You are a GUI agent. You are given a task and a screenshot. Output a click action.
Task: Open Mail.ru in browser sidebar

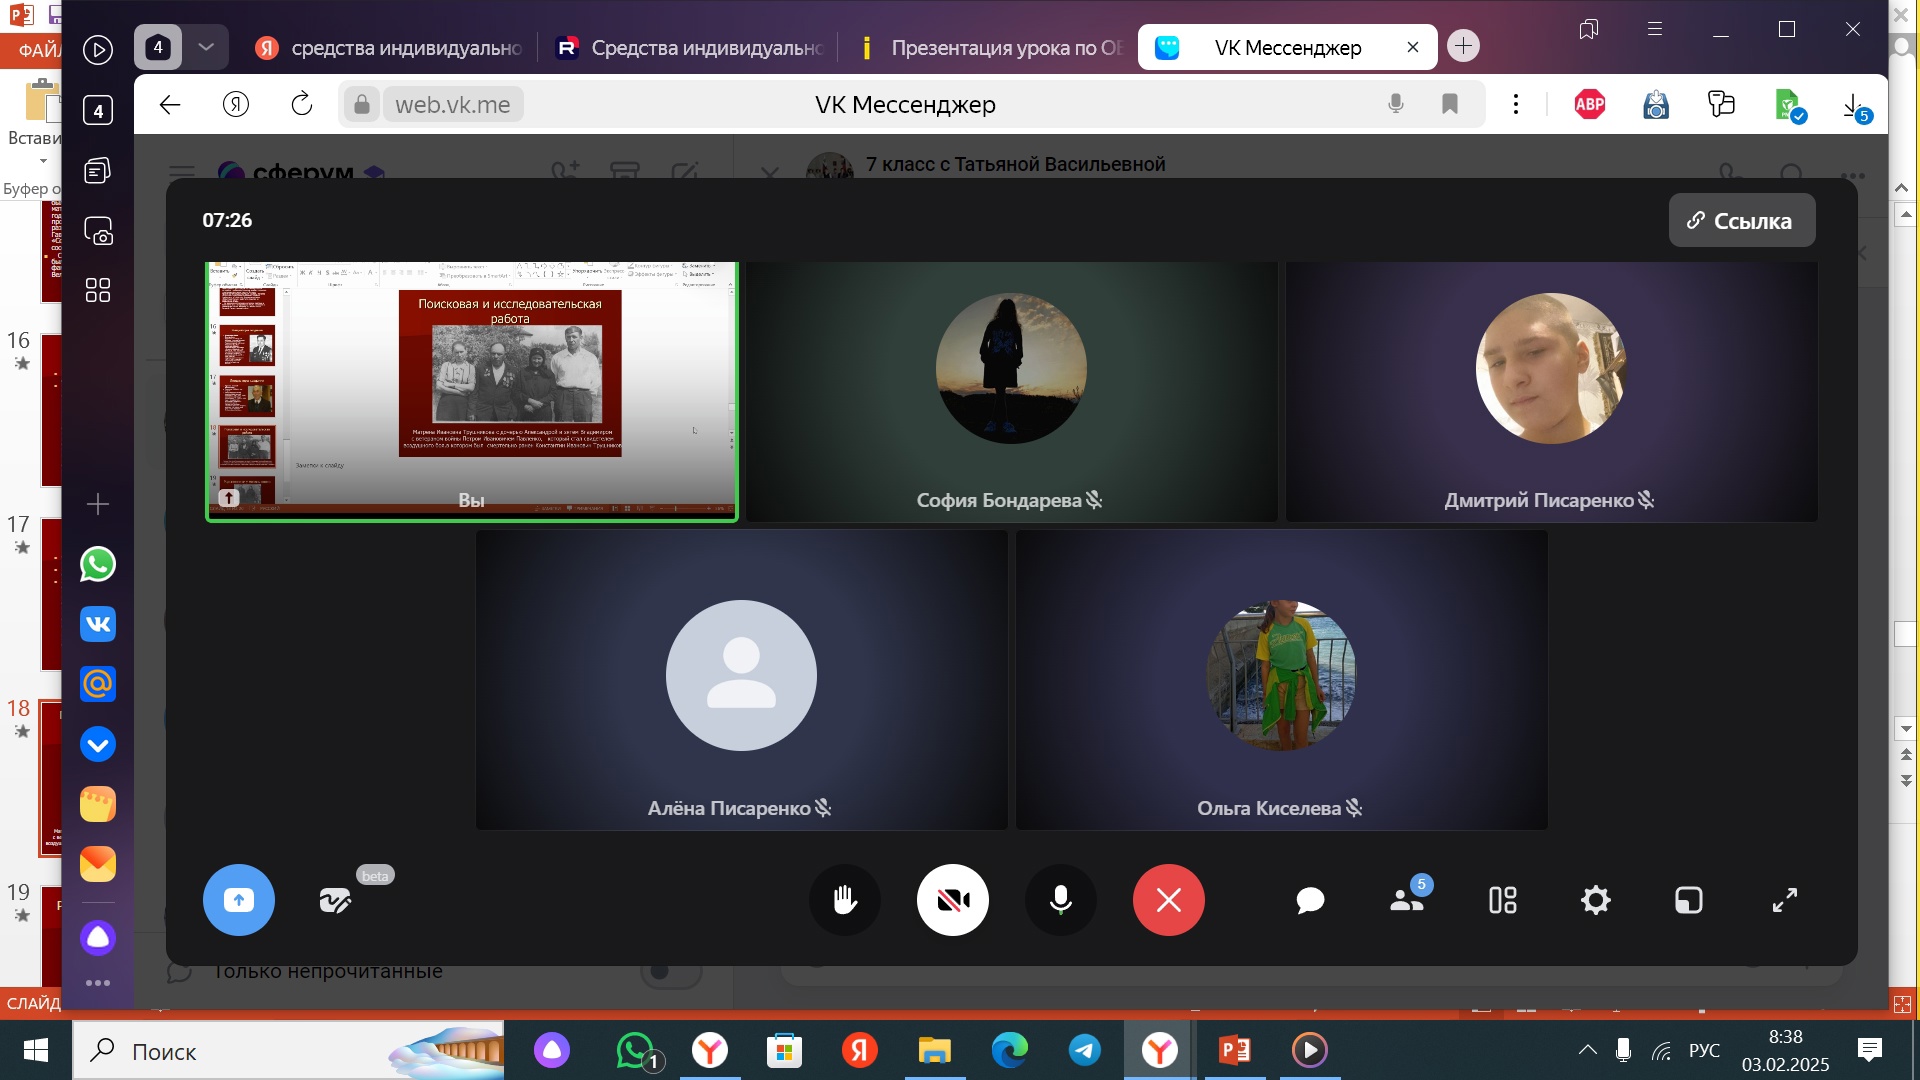click(x=98, y=684)
